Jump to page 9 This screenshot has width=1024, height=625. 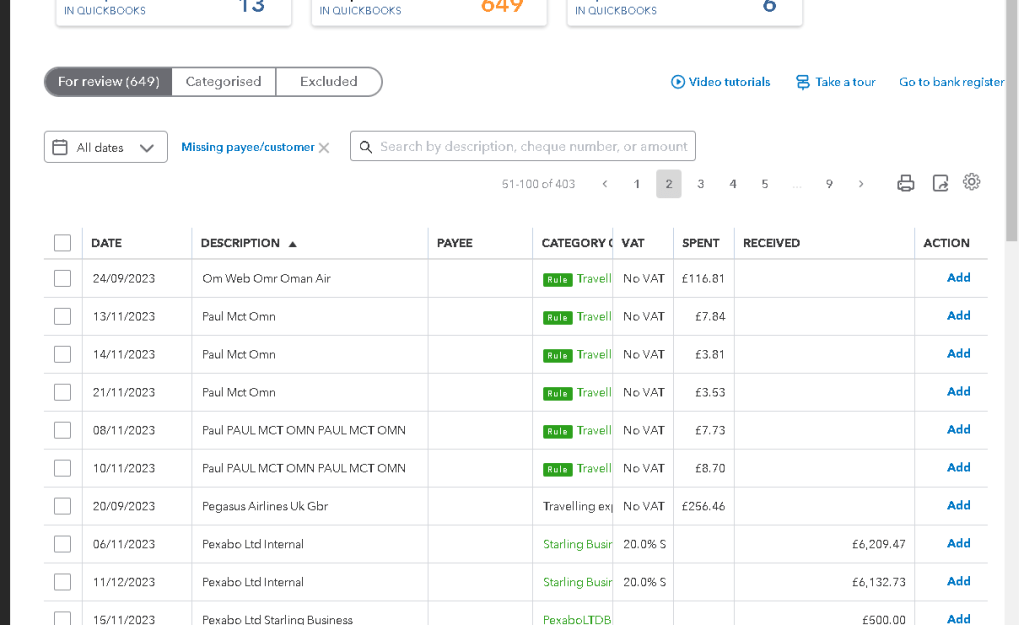pos(829,184)
